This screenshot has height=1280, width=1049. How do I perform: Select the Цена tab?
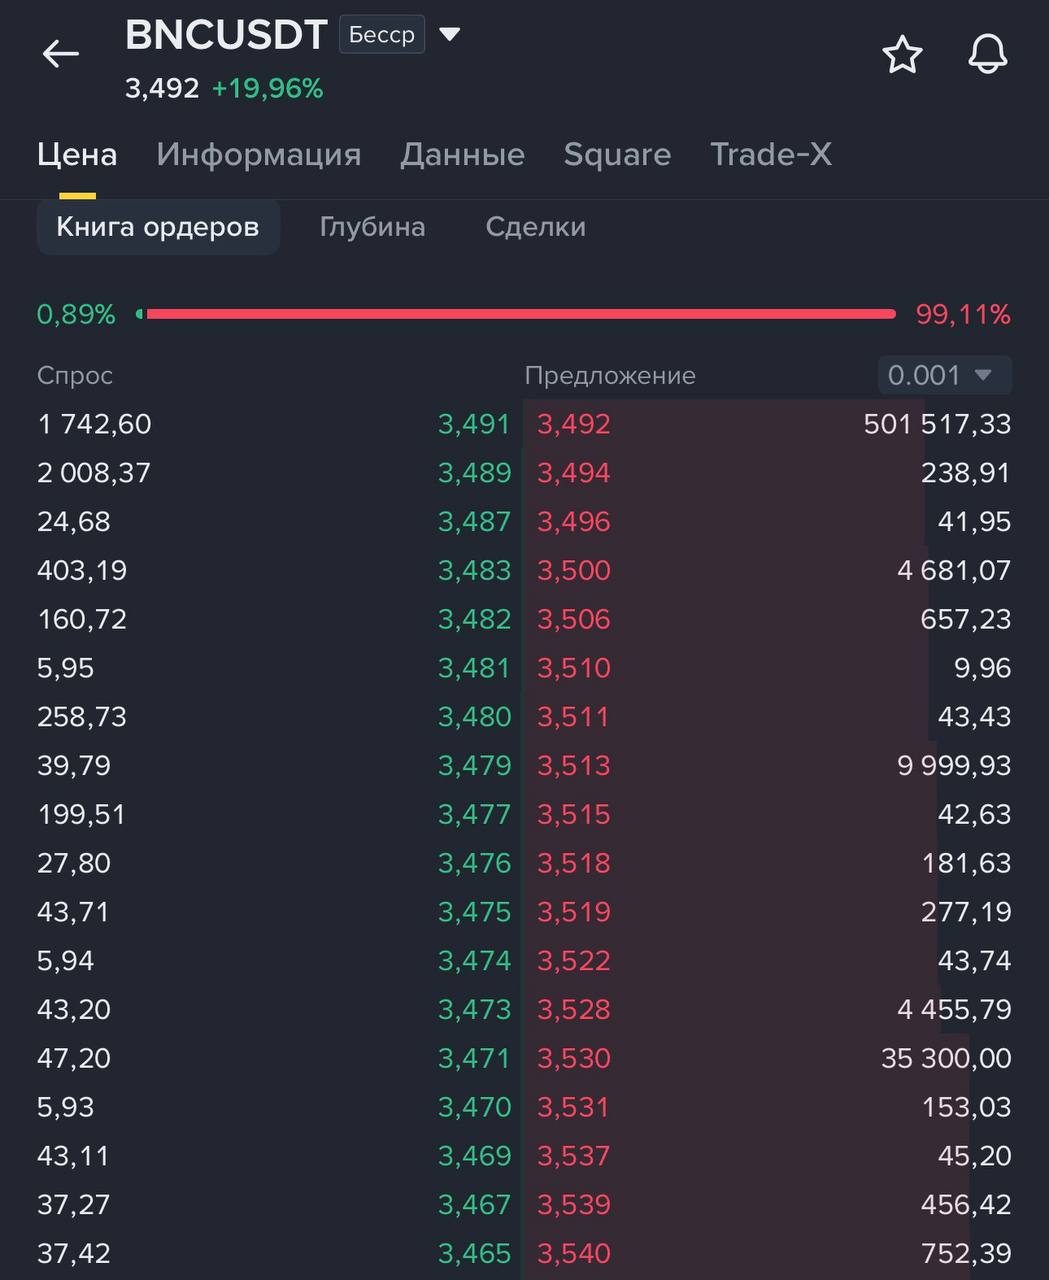coord(77,154)
